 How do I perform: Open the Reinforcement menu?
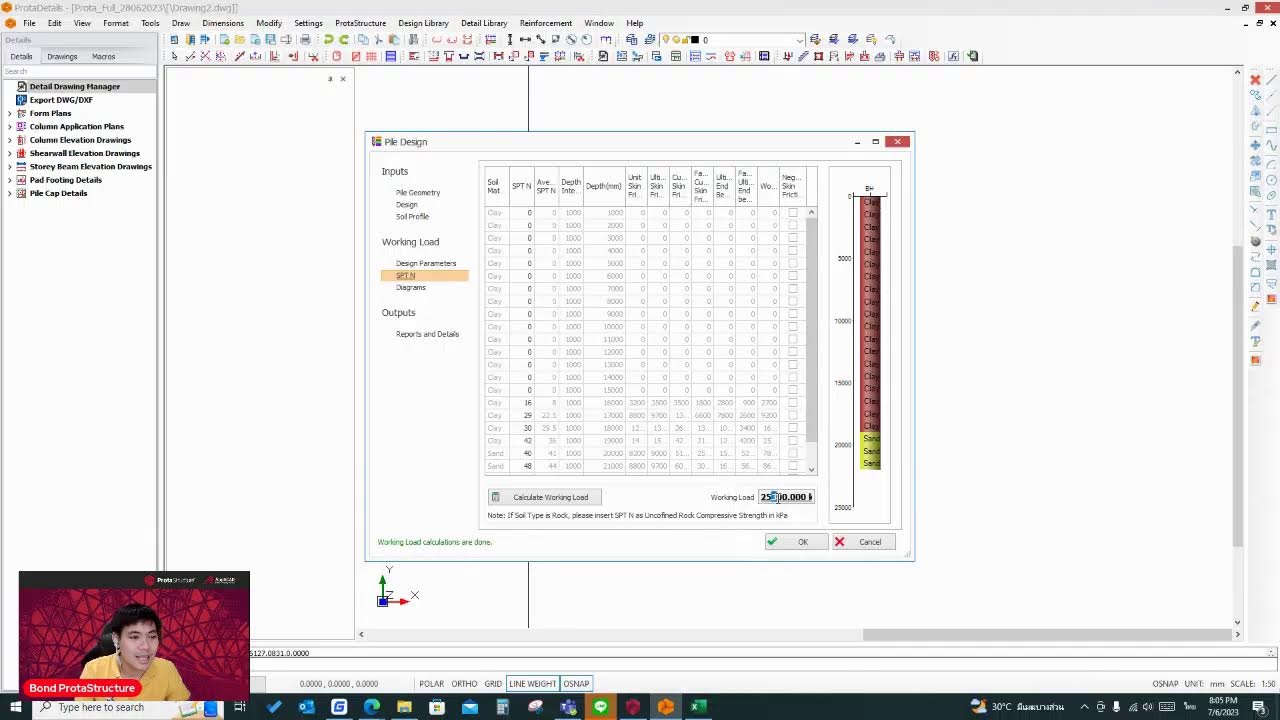[x=545, y=23]
